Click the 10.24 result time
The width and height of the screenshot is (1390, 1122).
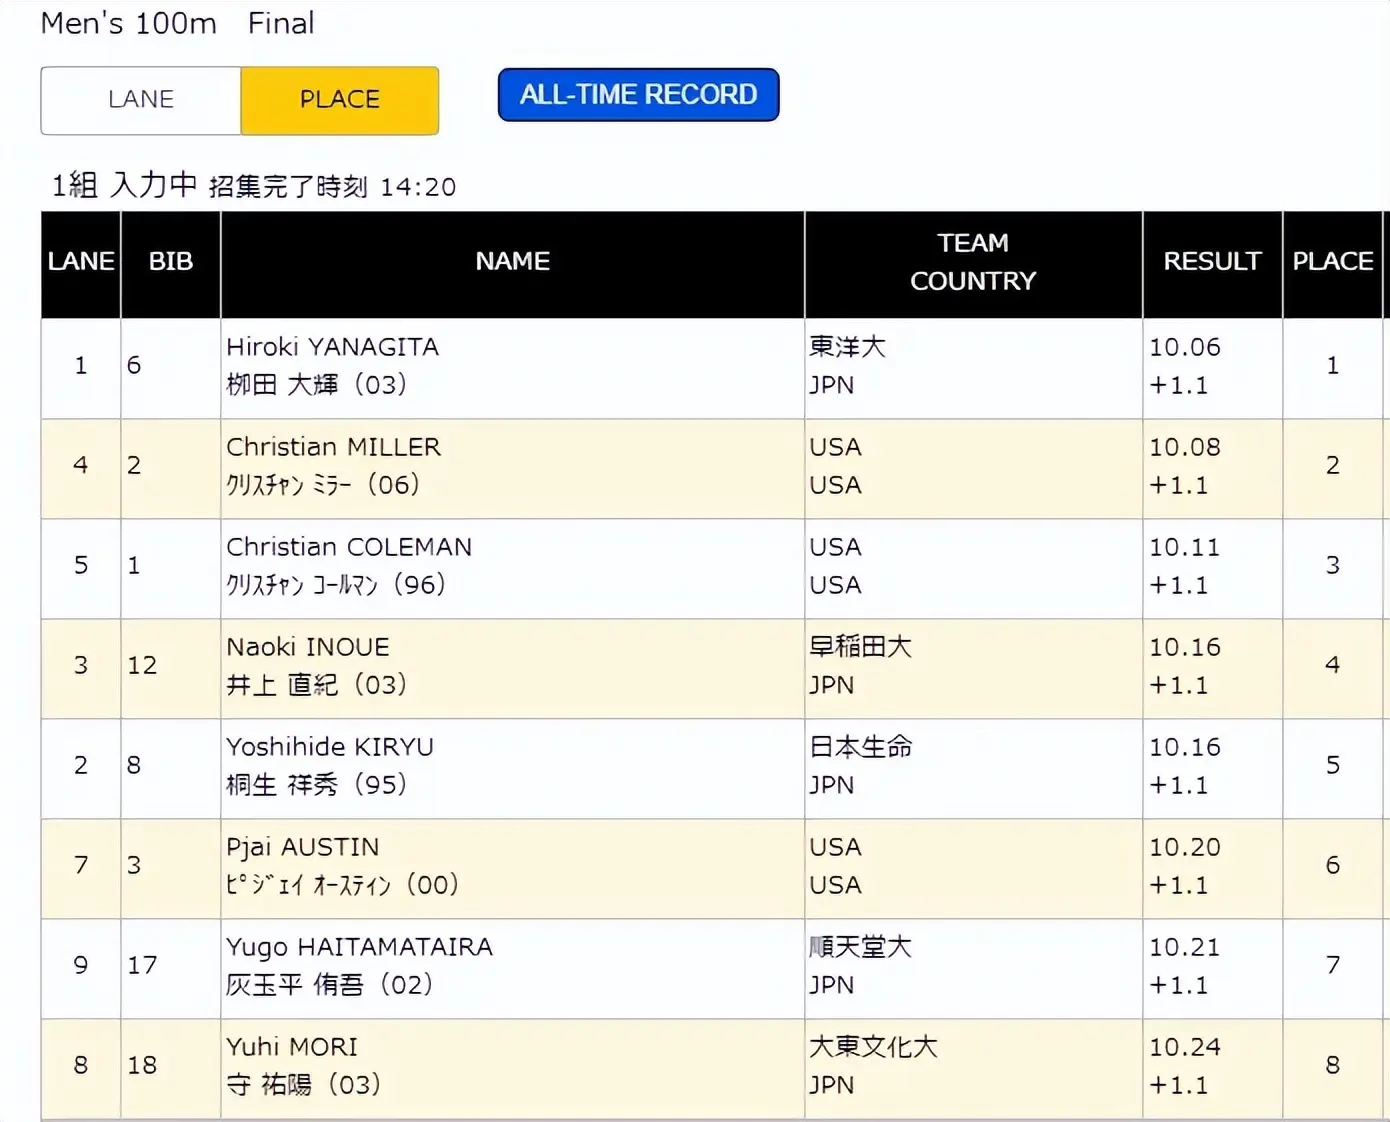tap(1184, 1047)
